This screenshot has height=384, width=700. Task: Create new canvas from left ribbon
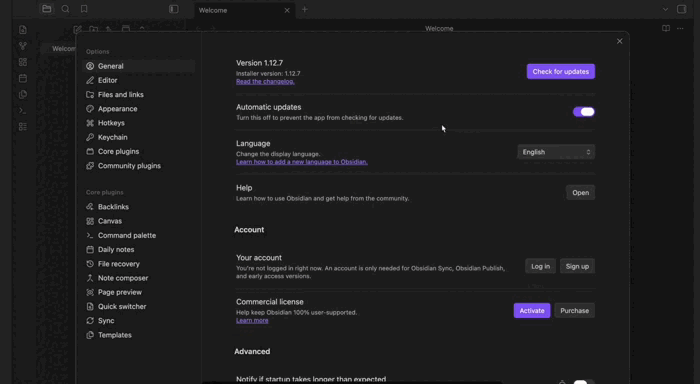[x=23, y=62]
